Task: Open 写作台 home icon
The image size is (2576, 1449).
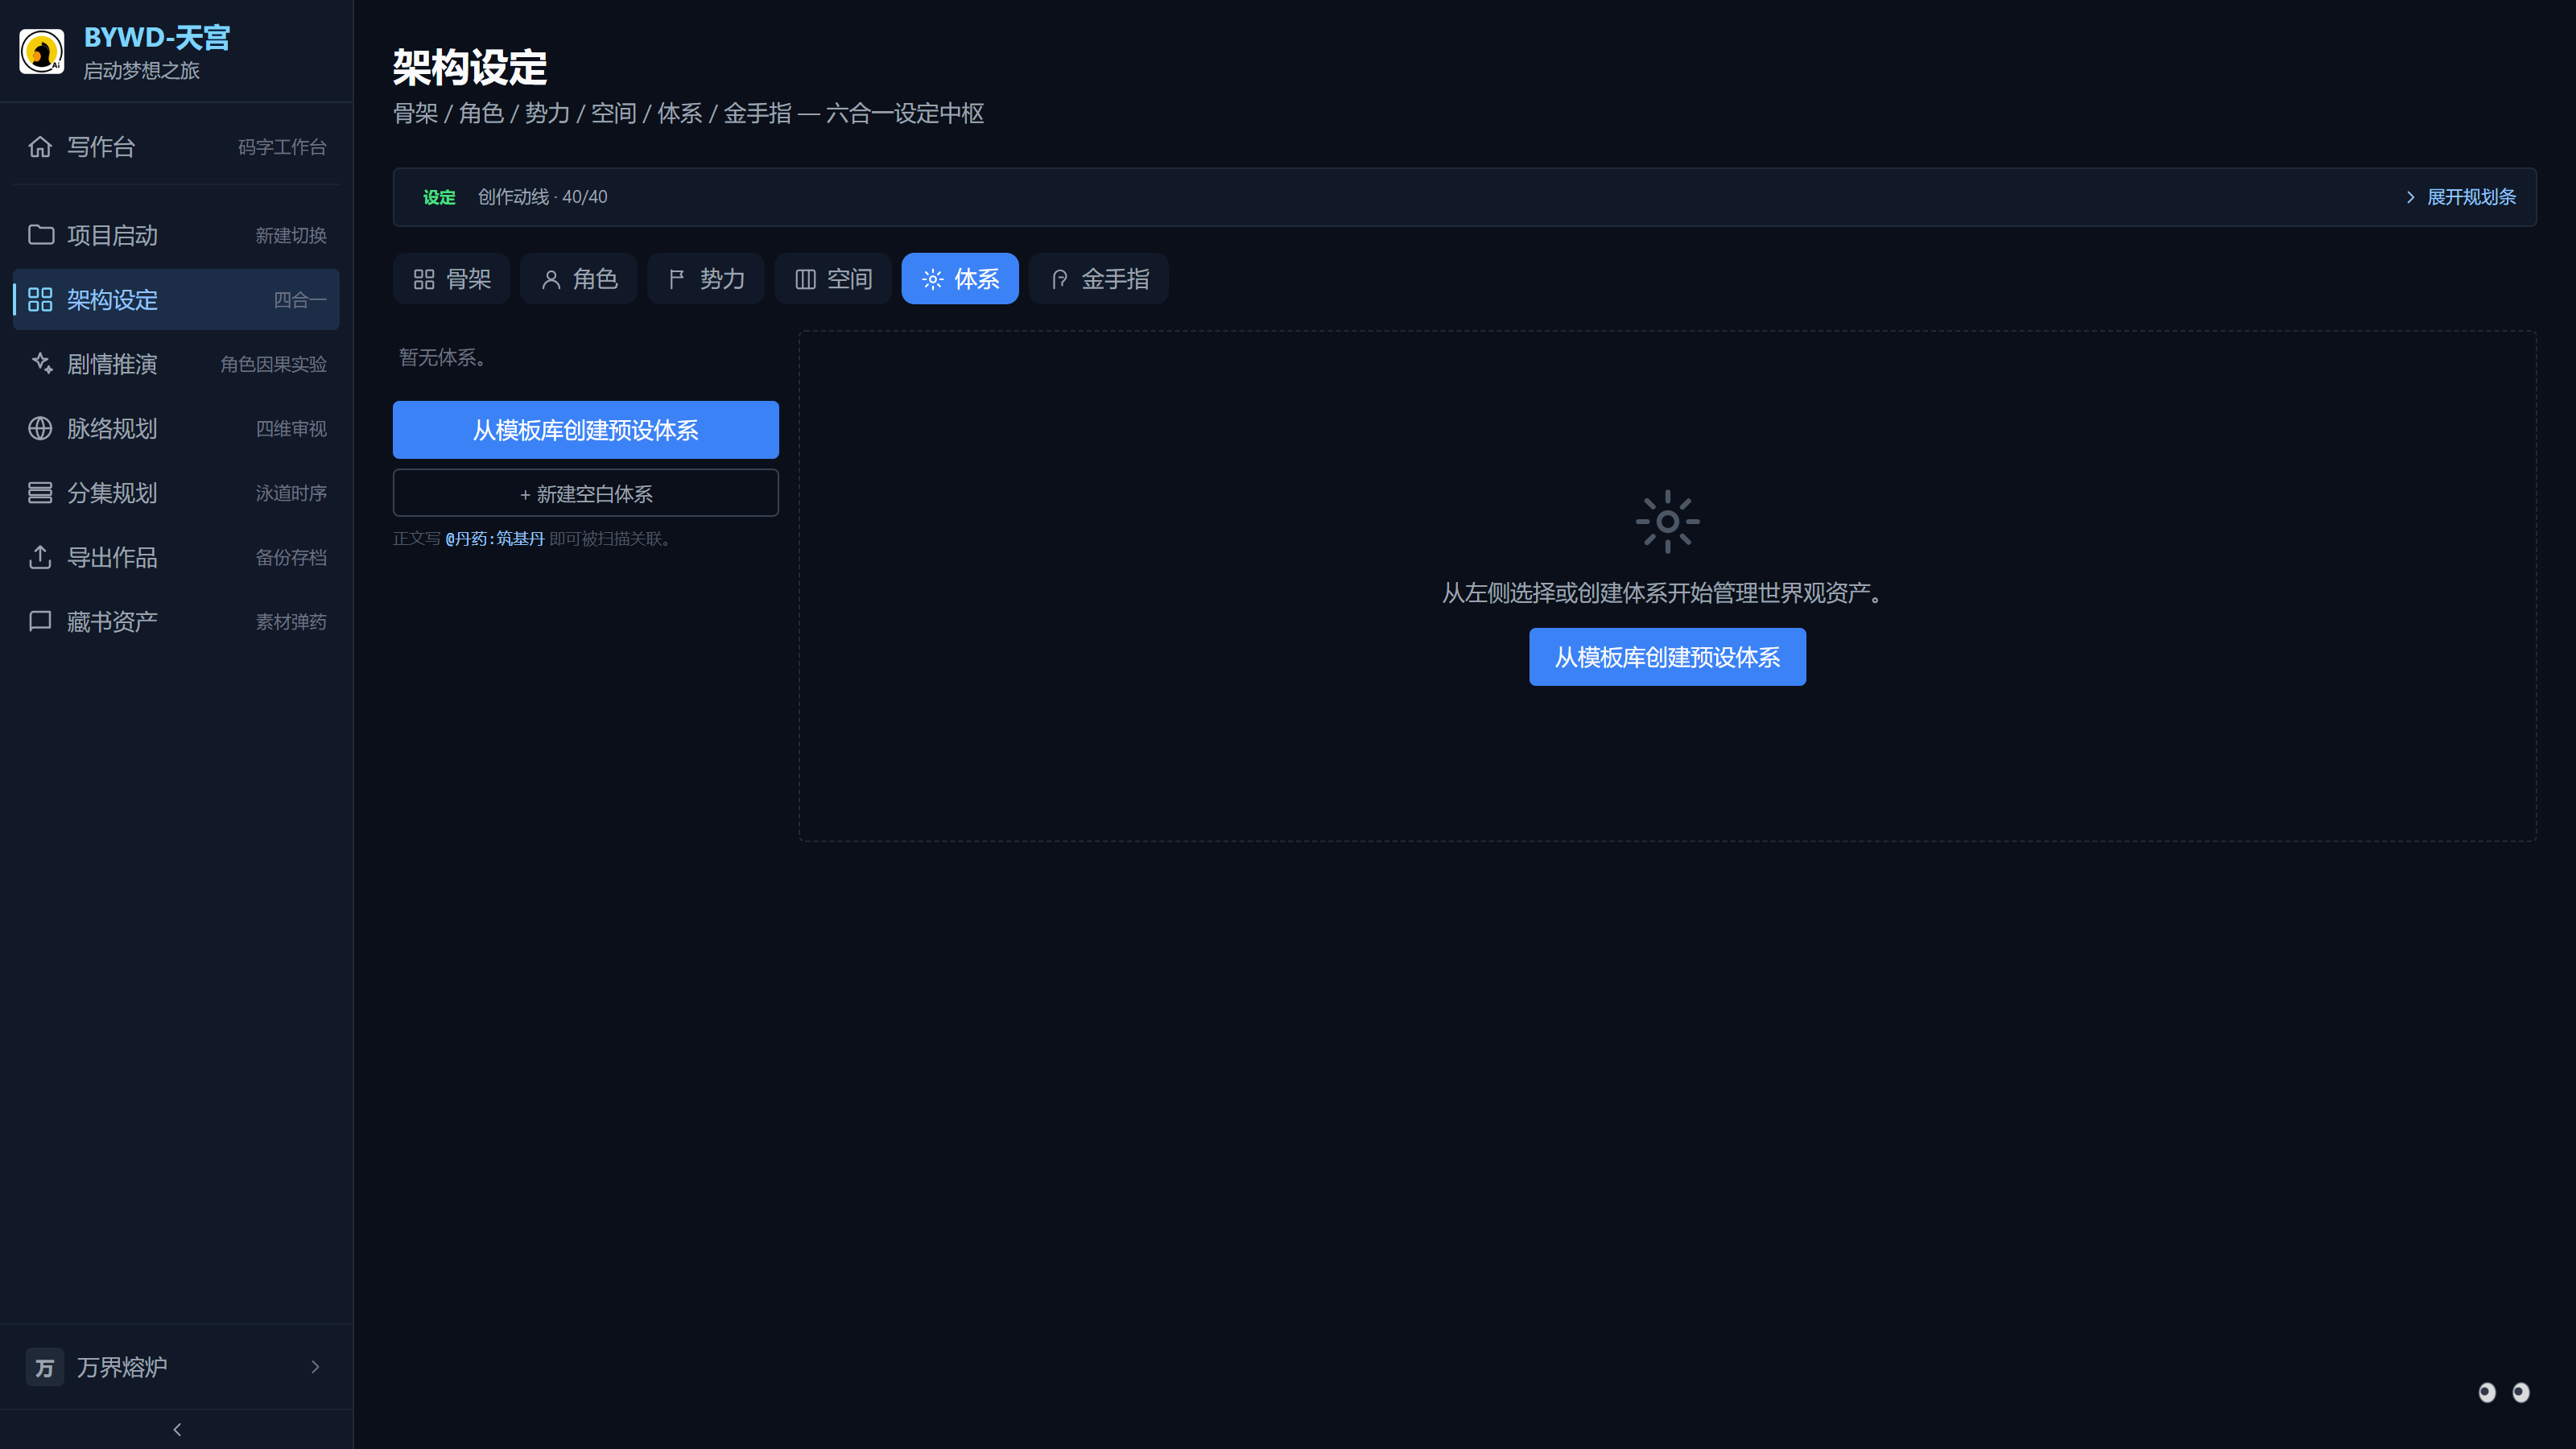Action: coord(40,147)
